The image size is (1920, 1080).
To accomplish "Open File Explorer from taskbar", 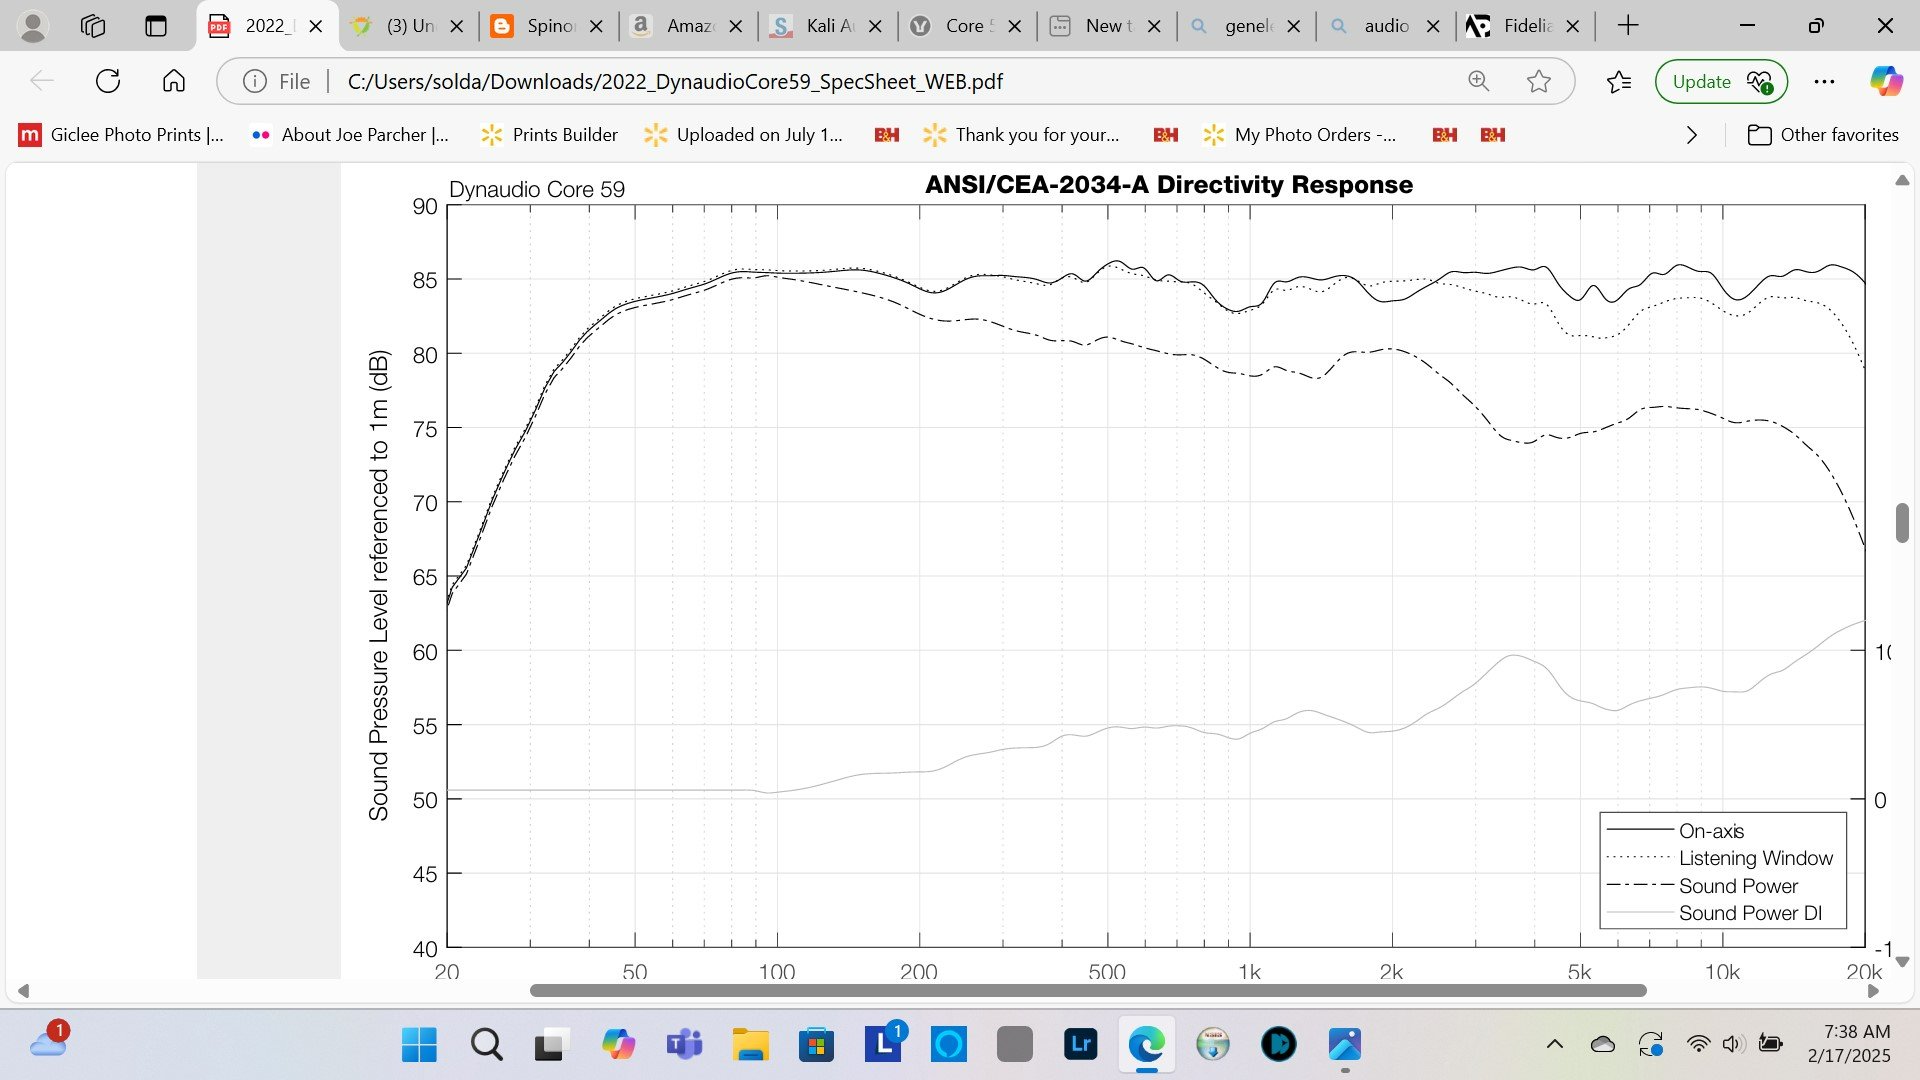I will click(750, 1045).
